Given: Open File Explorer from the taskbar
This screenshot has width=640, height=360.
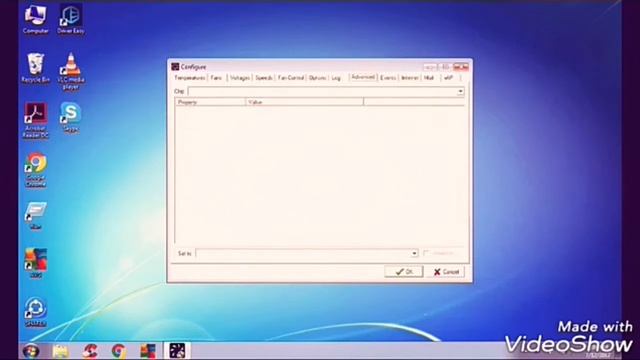Looking at the screenshot, I should pyautogui.click(x=60, y=351).
